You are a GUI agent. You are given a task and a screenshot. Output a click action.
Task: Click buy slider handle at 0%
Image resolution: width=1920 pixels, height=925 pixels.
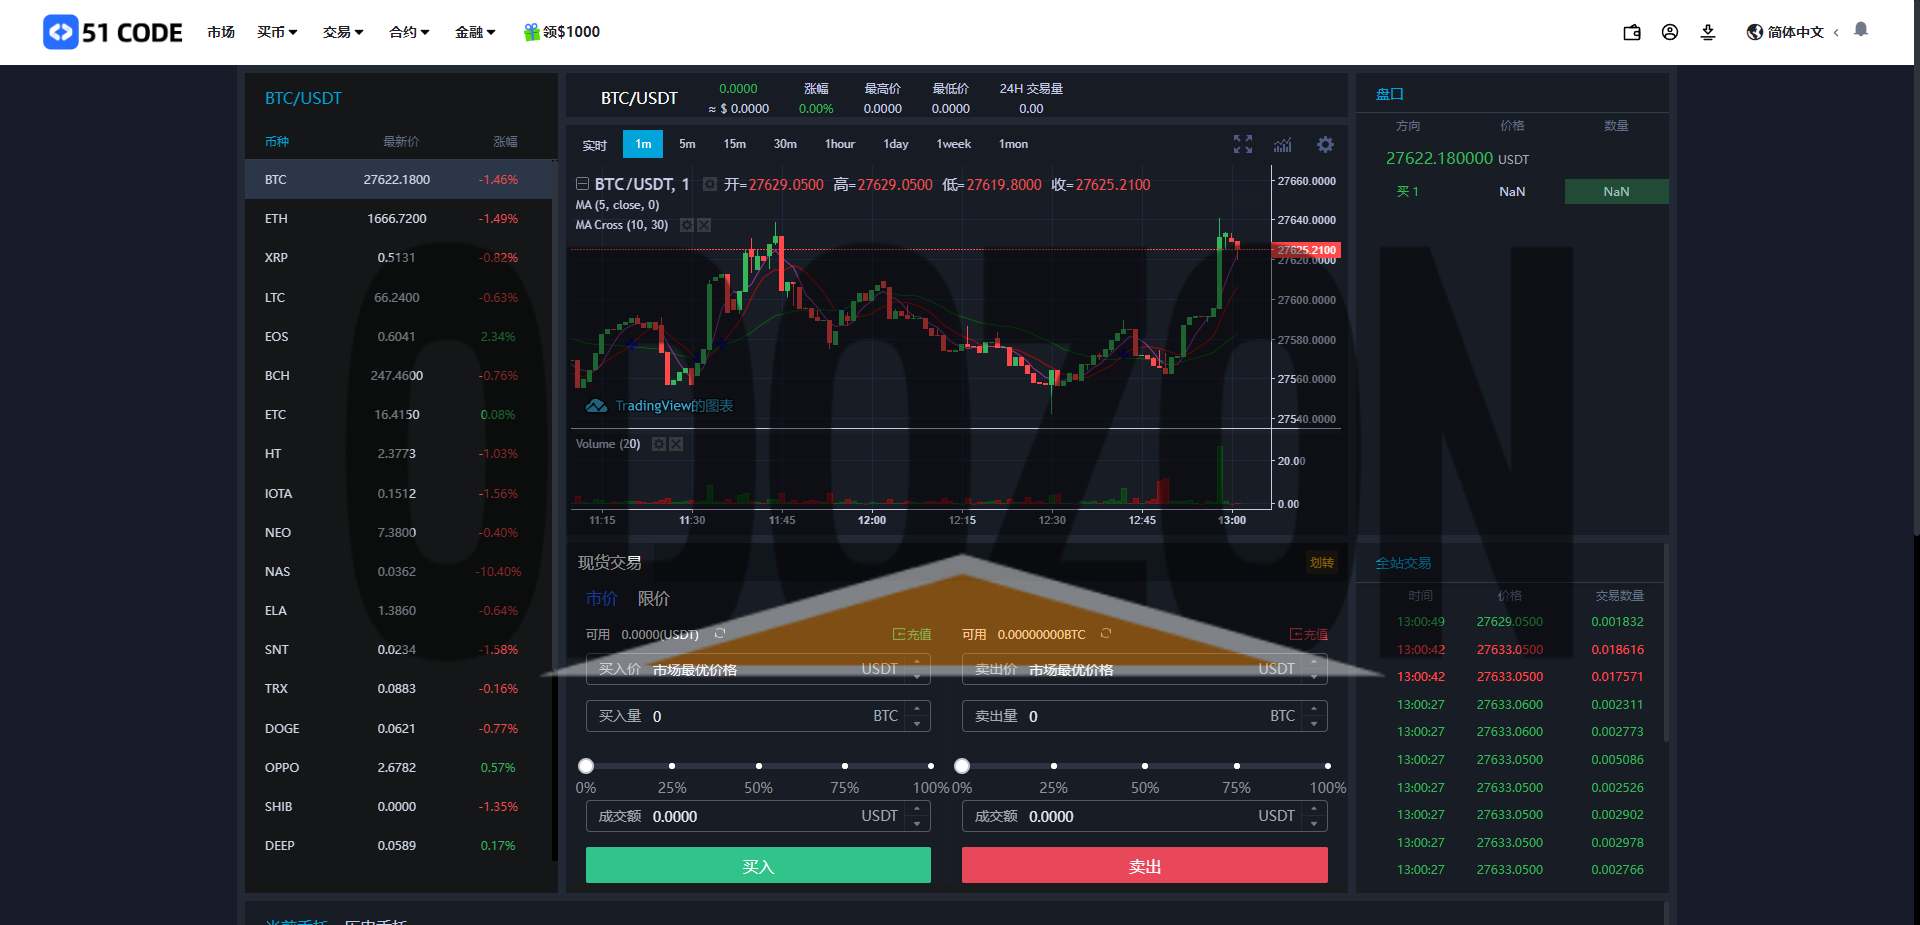(x=586, y=766)
